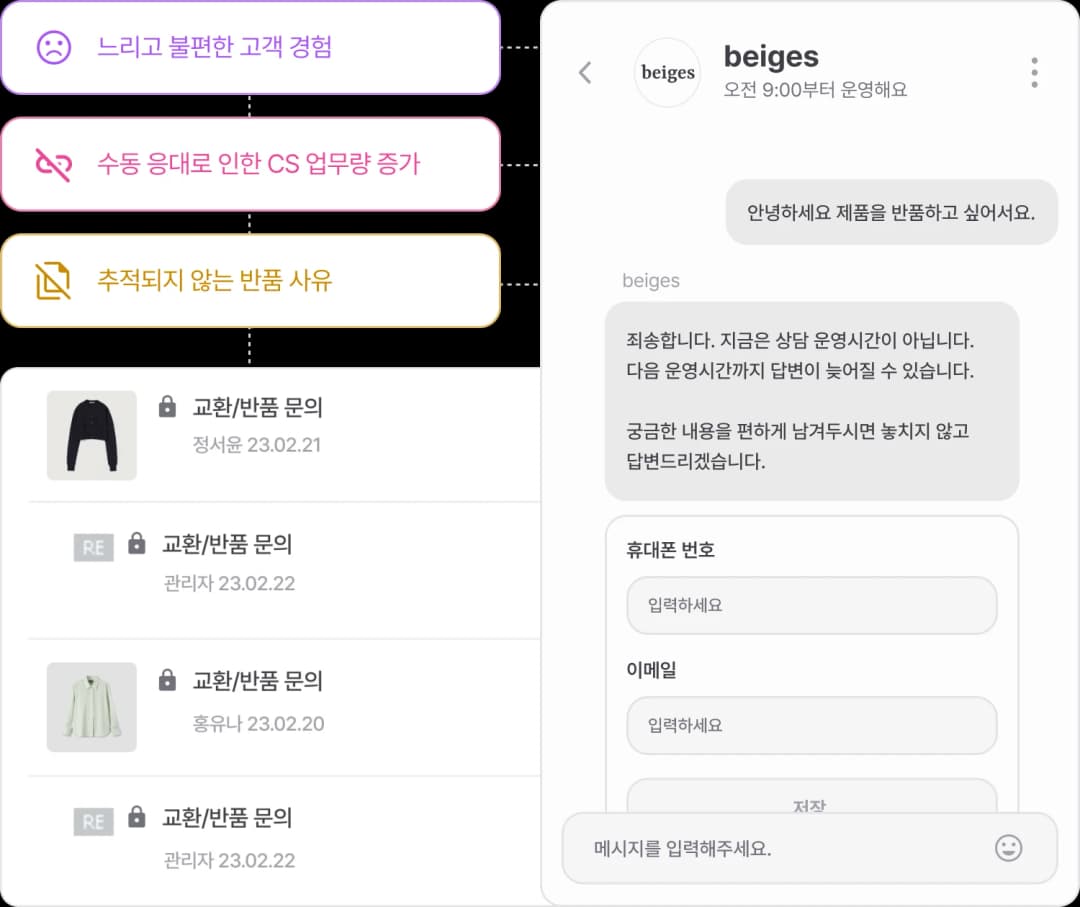This screenshot has width=1080, height=907.
Task: Open the three-dot chat options menu
Action: [1034, 72]
